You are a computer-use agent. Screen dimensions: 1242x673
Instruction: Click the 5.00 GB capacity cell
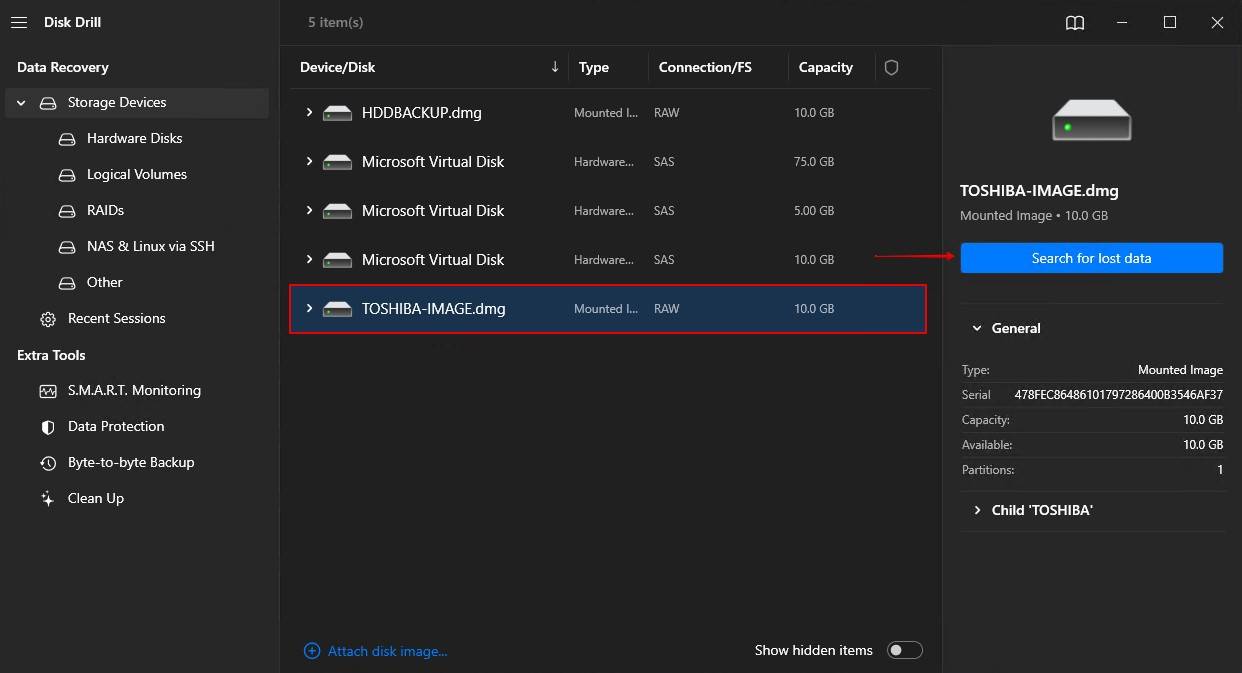point(814,211)
